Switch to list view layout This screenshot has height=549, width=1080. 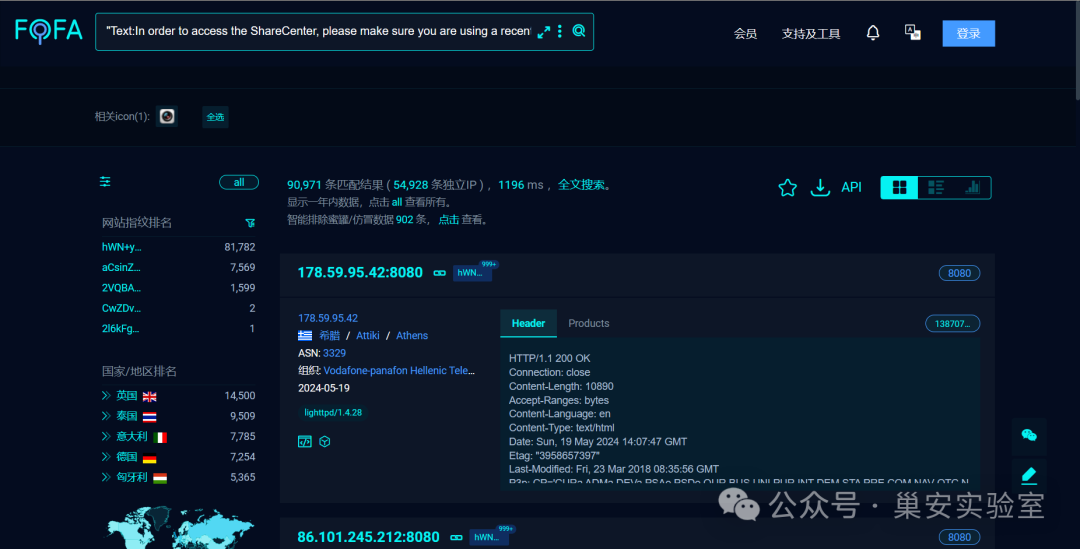[x=935, y=187]
